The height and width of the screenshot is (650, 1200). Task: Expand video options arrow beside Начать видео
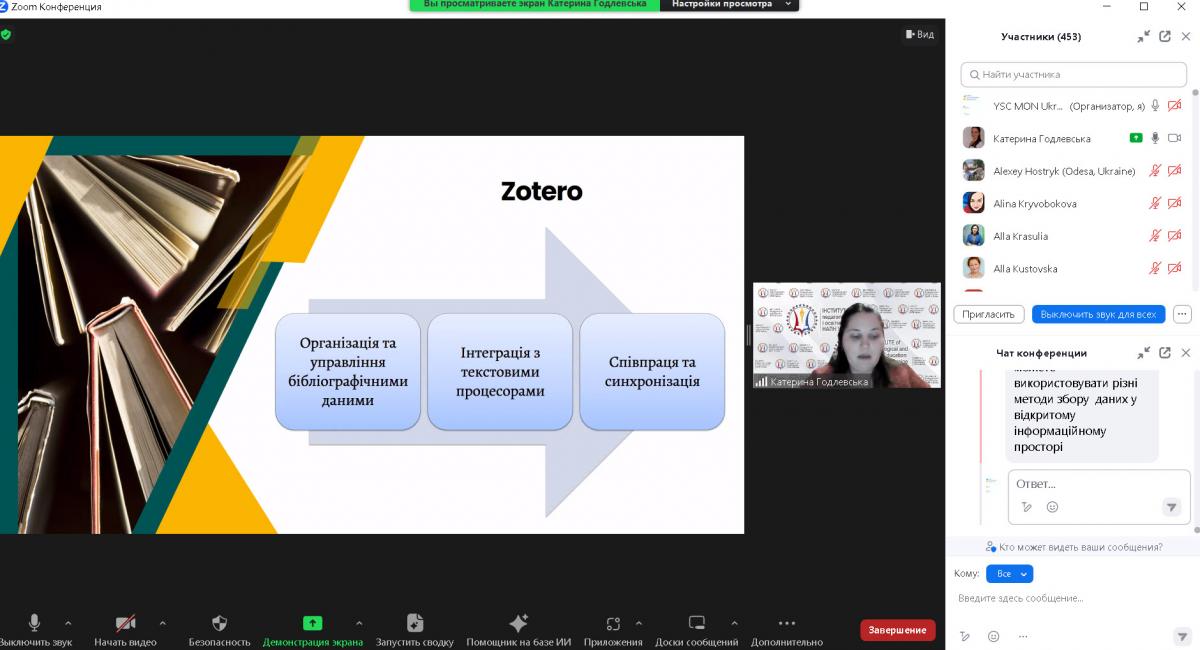pyautogui.click(x=162, y=622)
